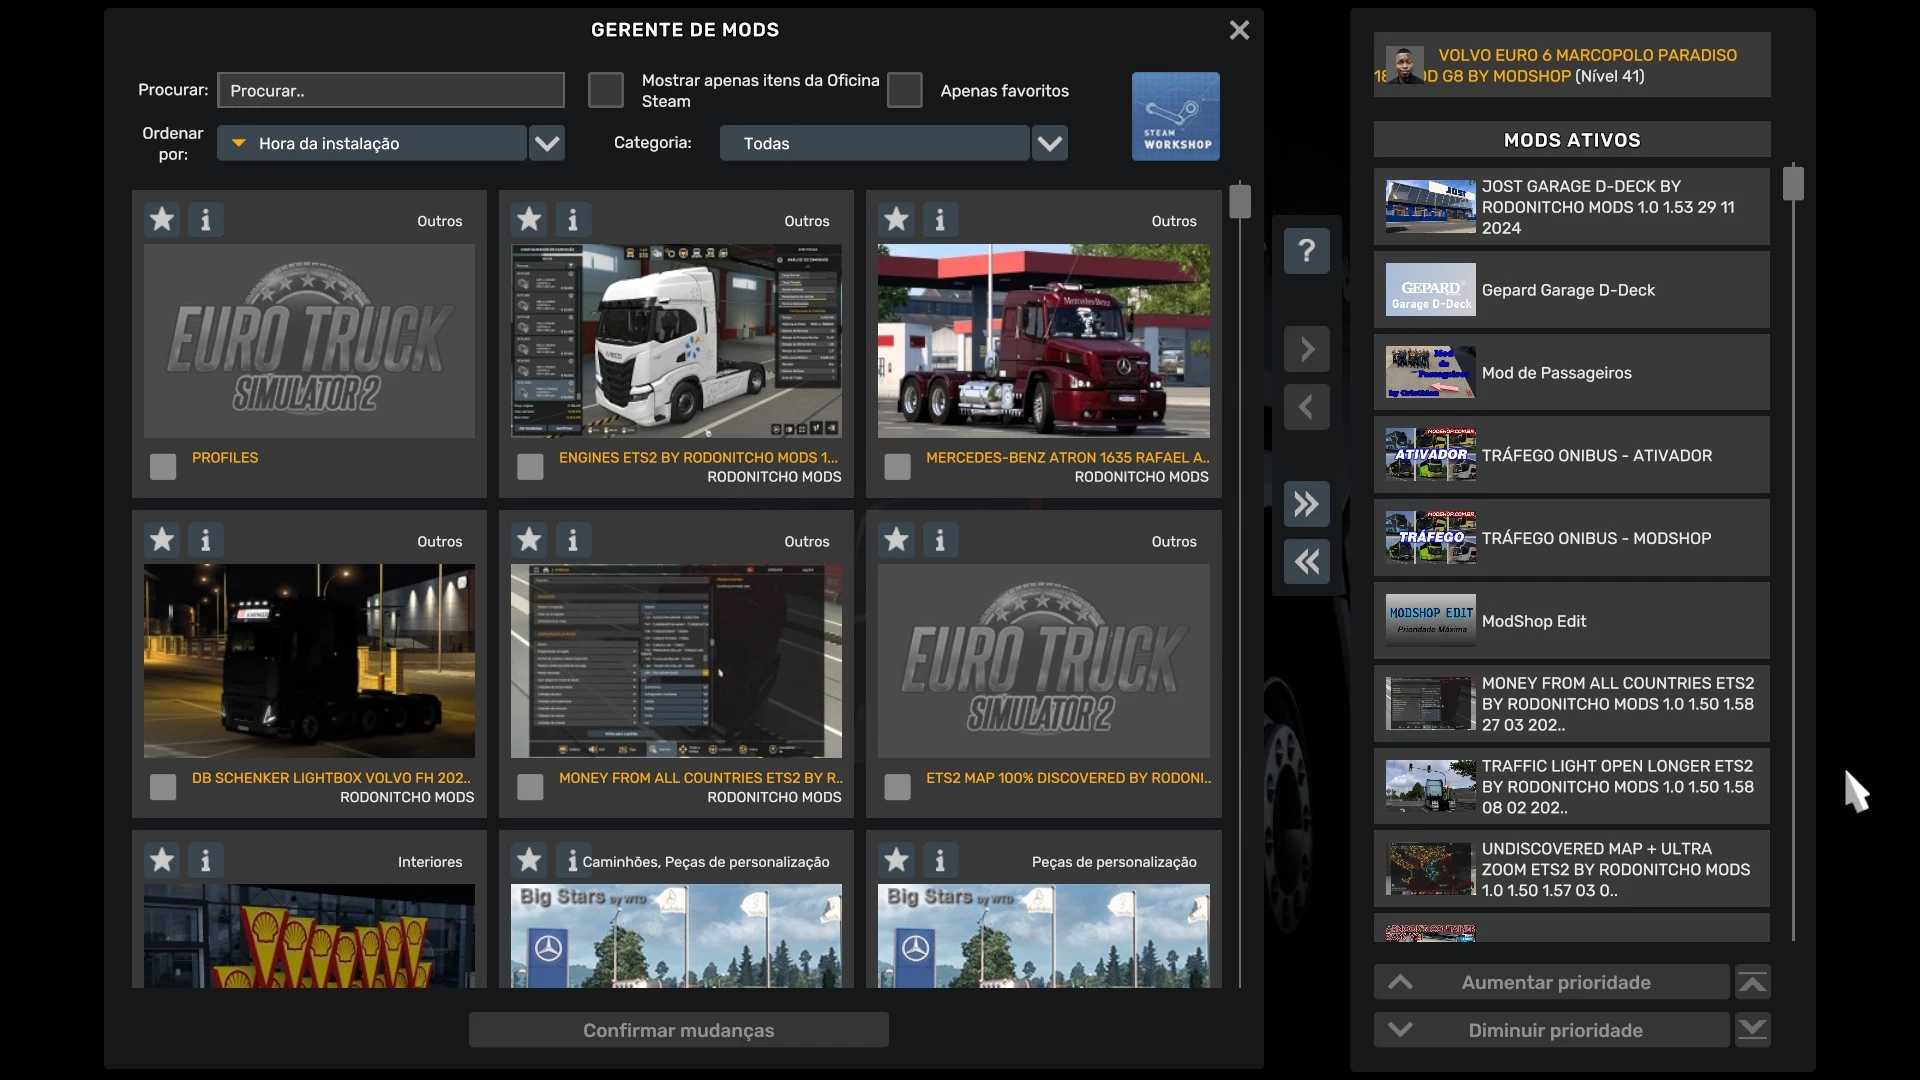
Task: Favorite the PROFILES mod with star icon
Action: coord(162,219)
